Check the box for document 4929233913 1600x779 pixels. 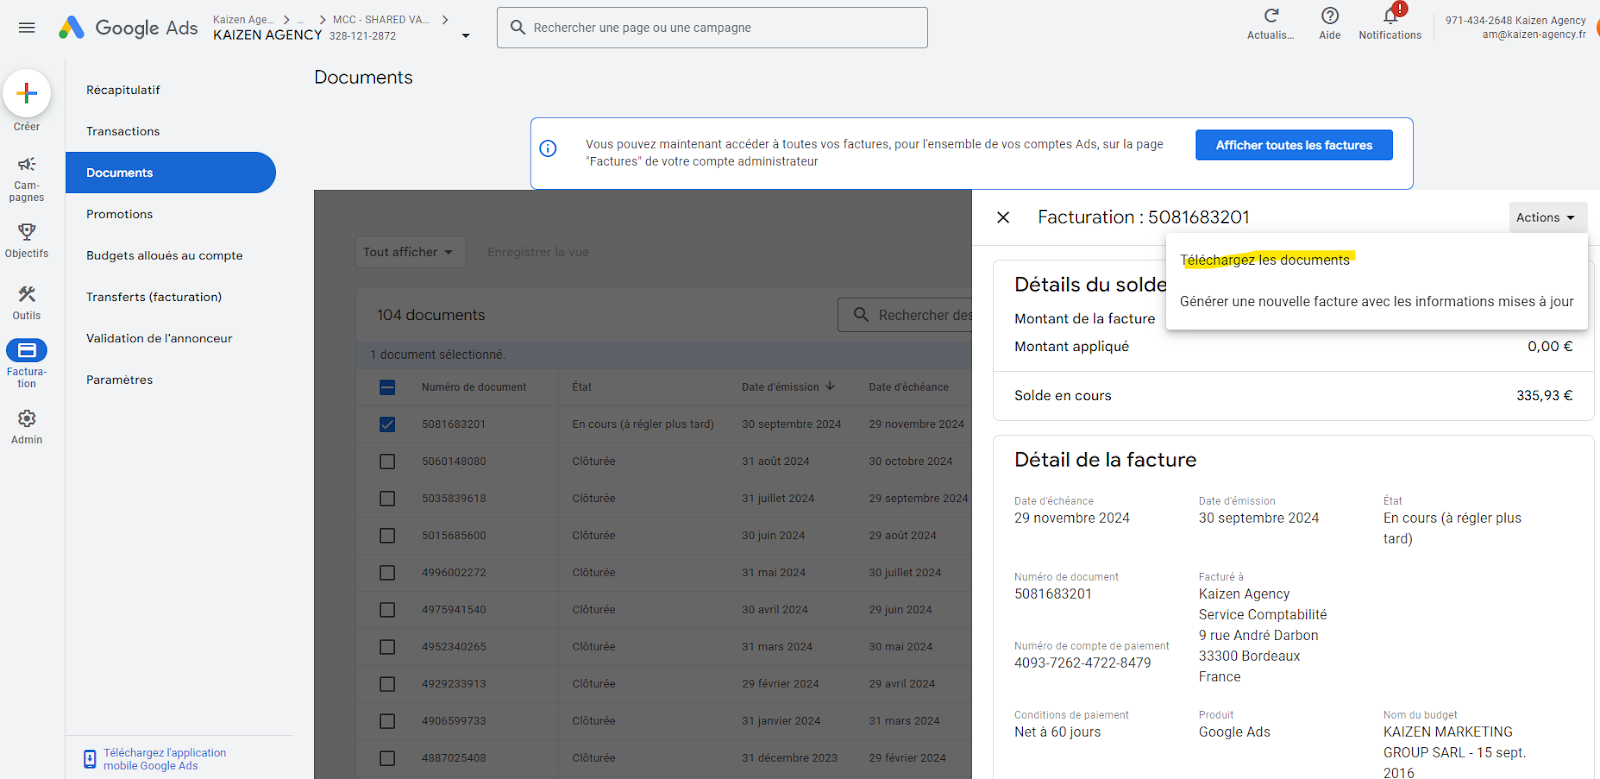tap(388, 684)
